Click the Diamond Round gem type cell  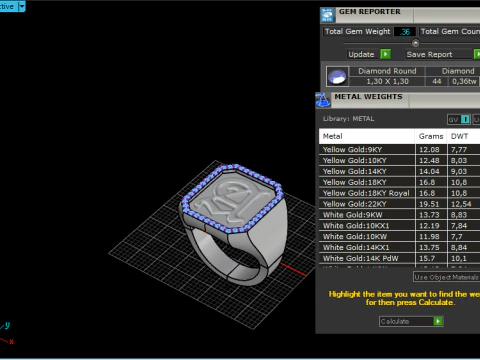[x=387, y=71]
